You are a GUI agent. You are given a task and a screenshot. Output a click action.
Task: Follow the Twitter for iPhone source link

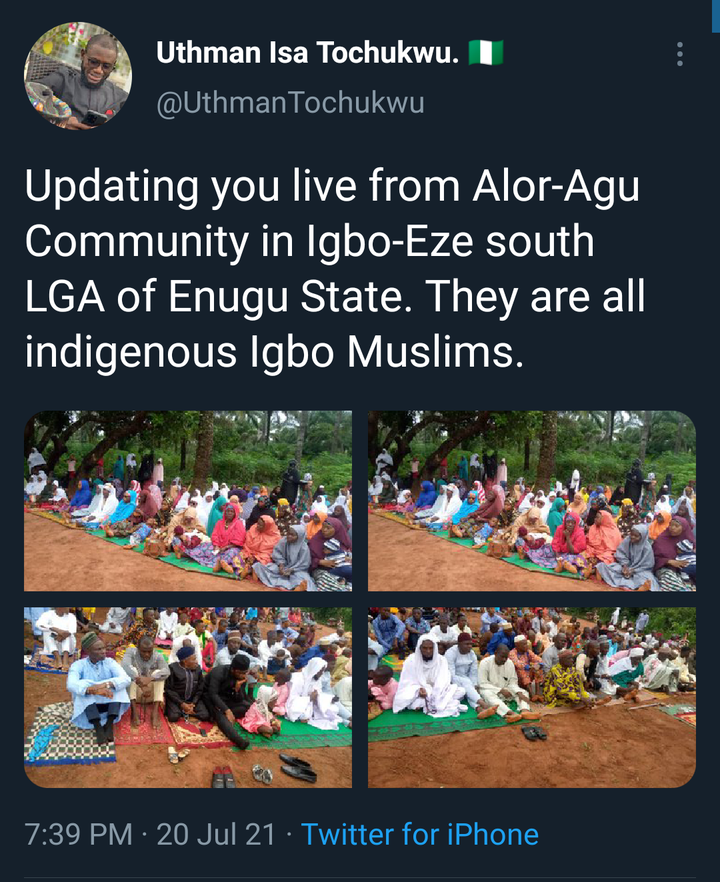click(x=420, y=834)
